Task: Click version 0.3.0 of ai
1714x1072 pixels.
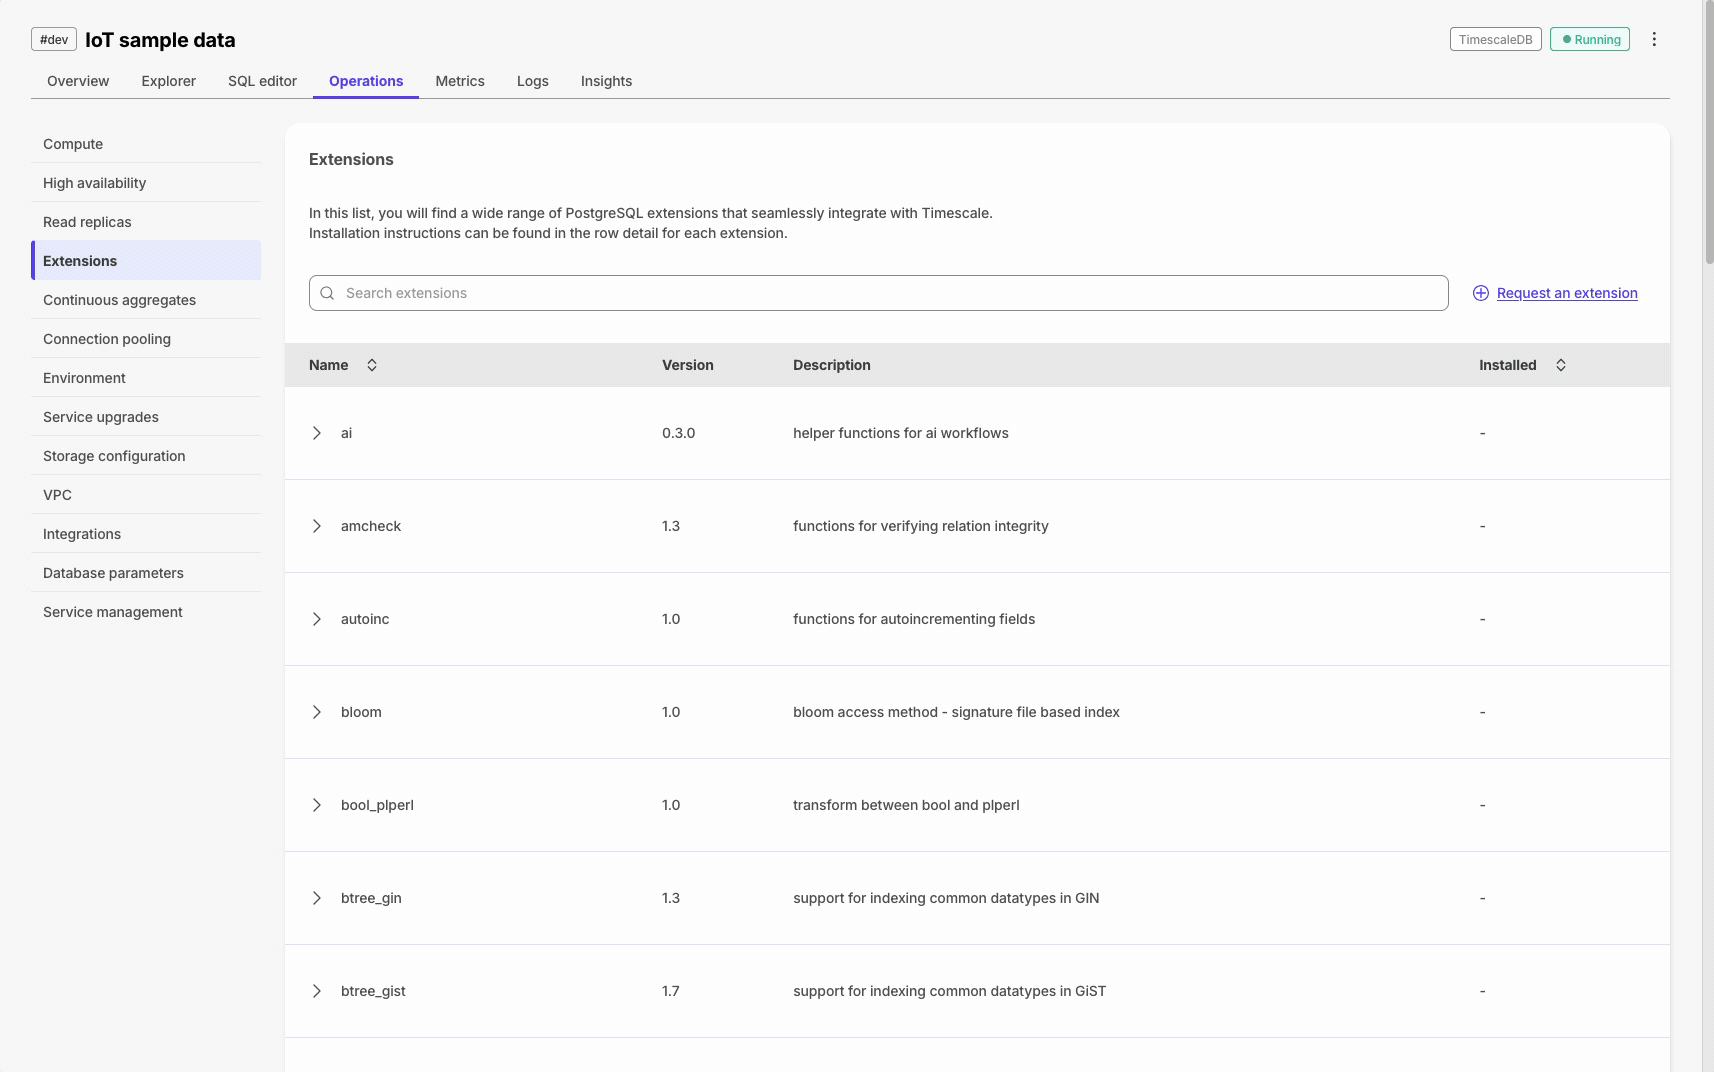Action: [x=679, y=433]
